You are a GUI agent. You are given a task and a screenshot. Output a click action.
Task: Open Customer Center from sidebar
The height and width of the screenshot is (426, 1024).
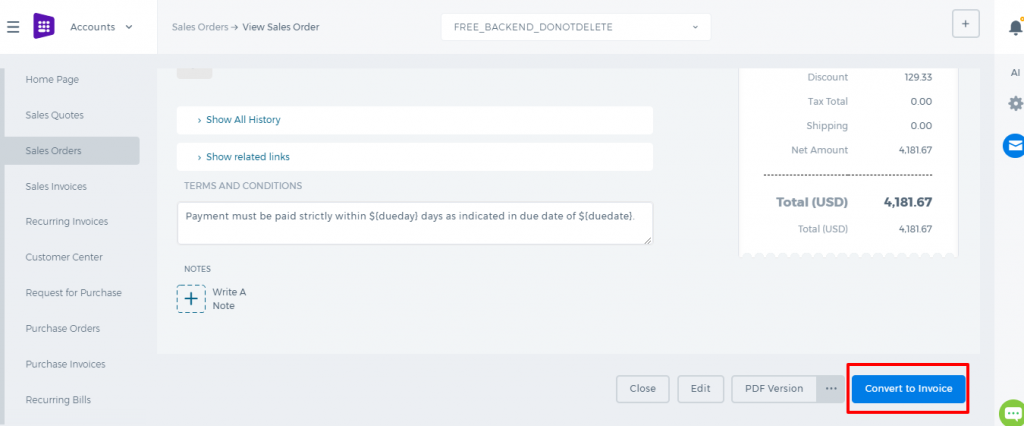[x=64, y=257]
